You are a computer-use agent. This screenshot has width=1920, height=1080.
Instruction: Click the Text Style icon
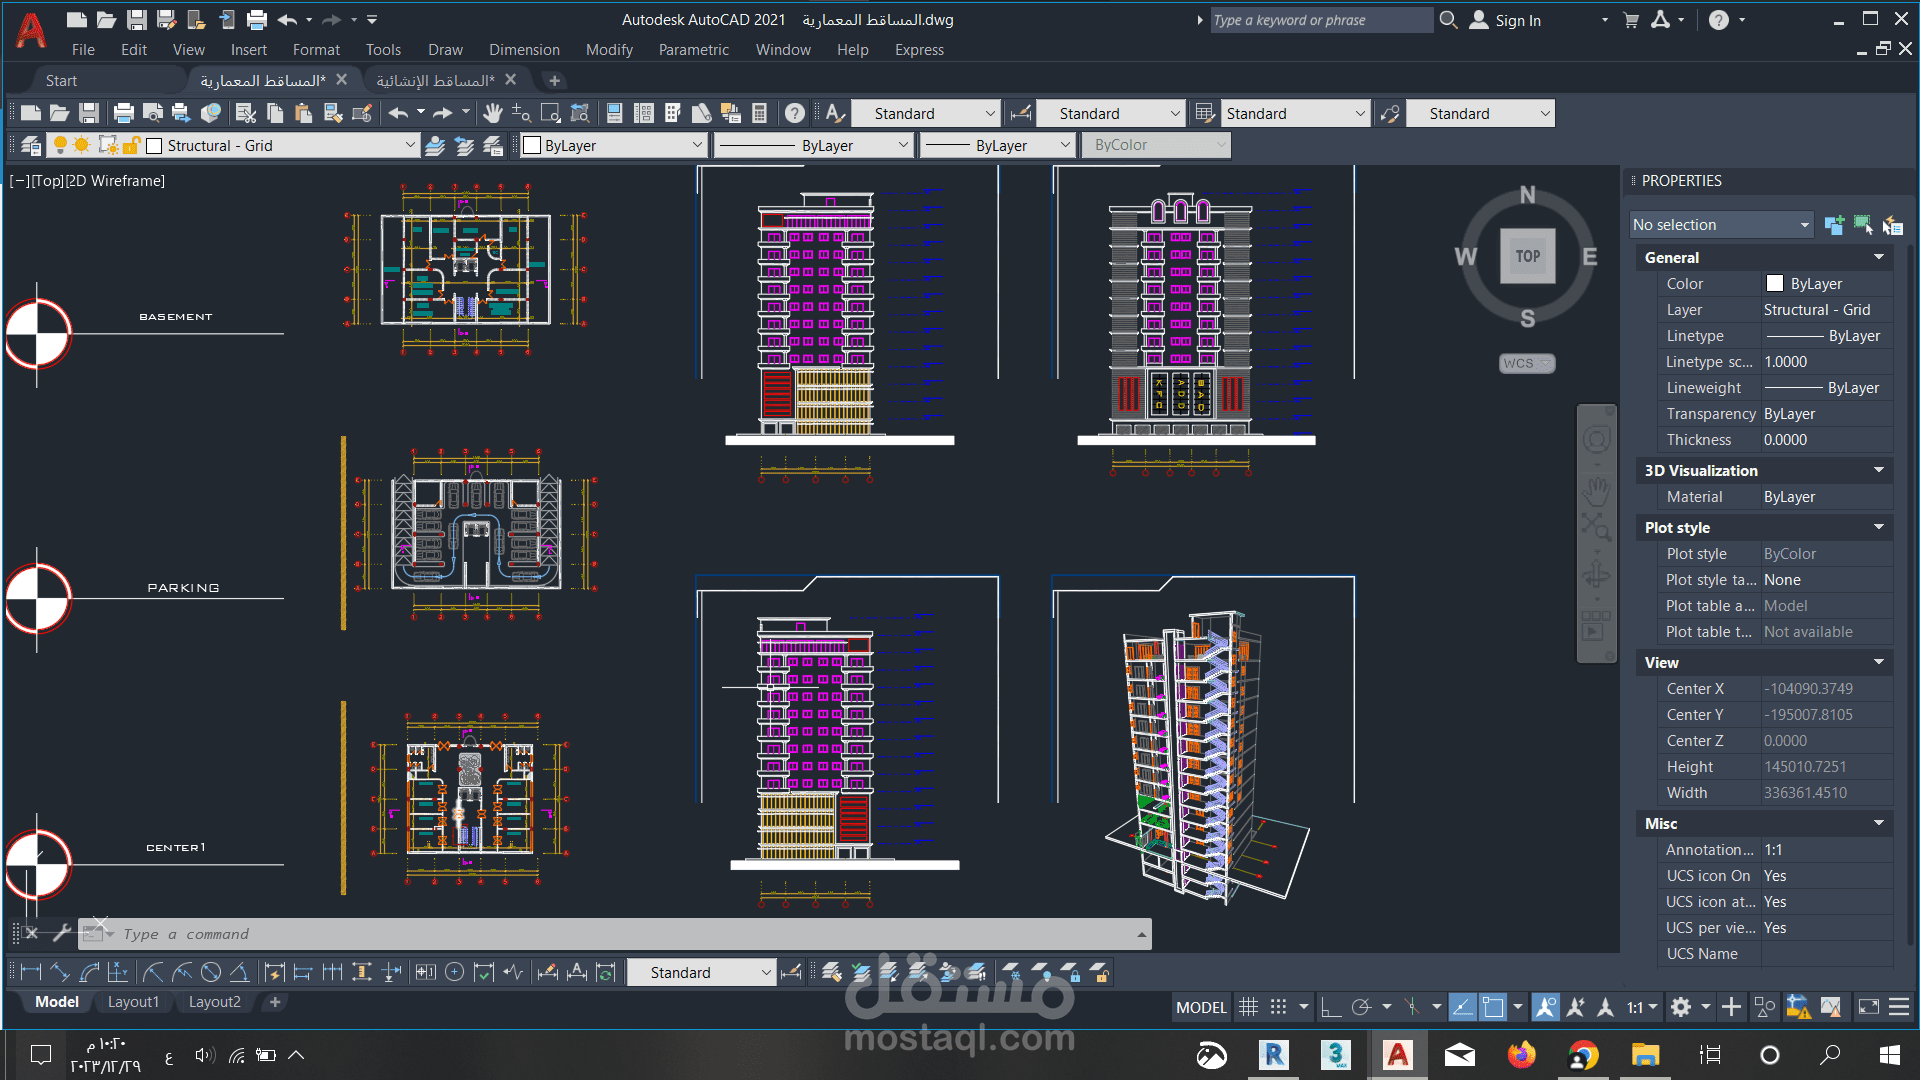tap(836, 114)
